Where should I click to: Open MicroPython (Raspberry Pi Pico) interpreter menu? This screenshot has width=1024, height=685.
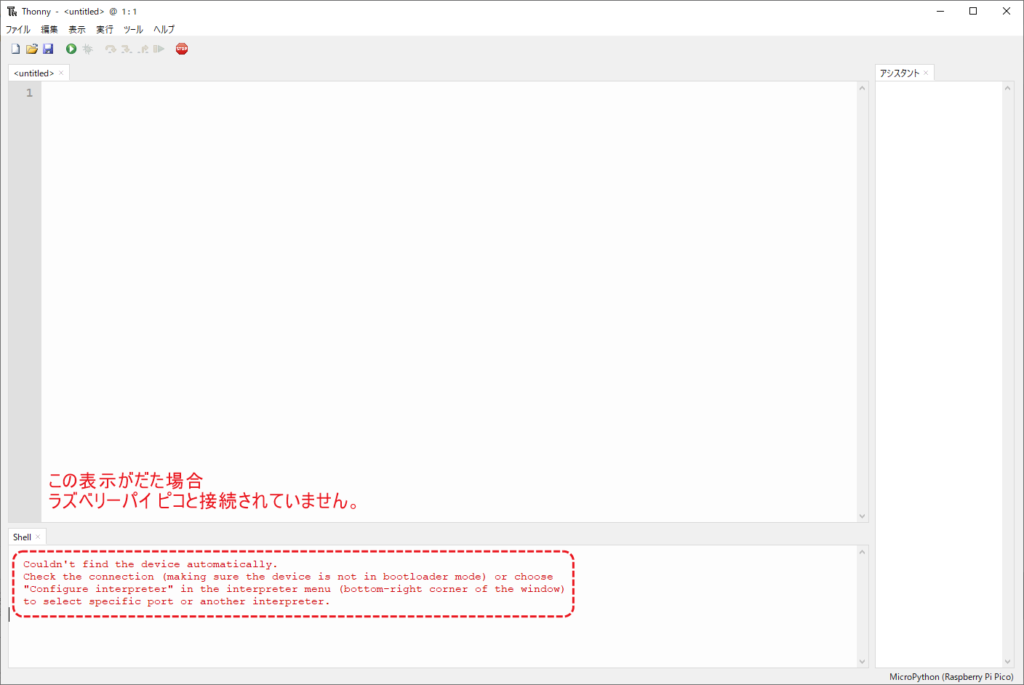pos(951,677)
